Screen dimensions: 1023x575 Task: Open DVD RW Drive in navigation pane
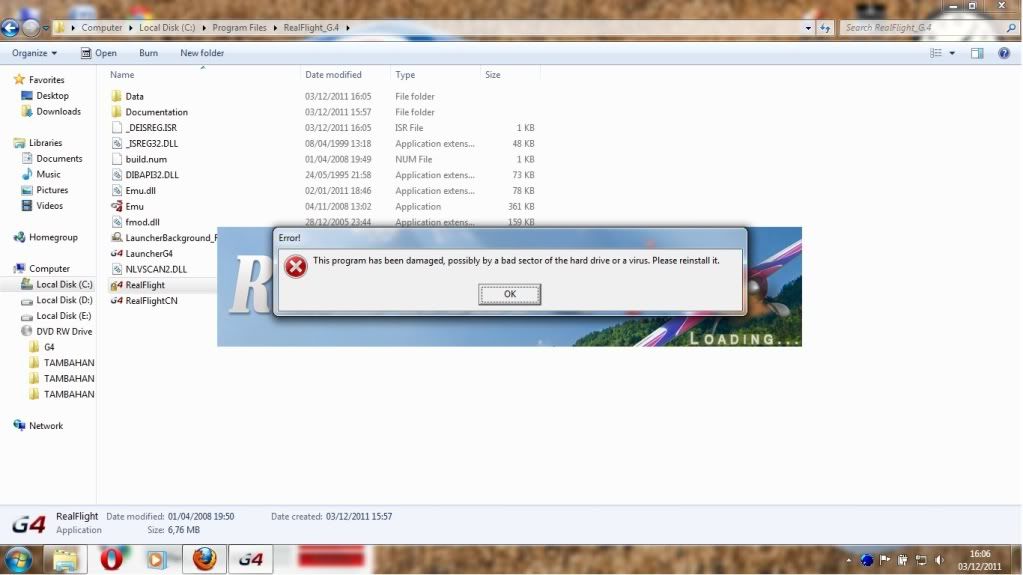(64, 332)
